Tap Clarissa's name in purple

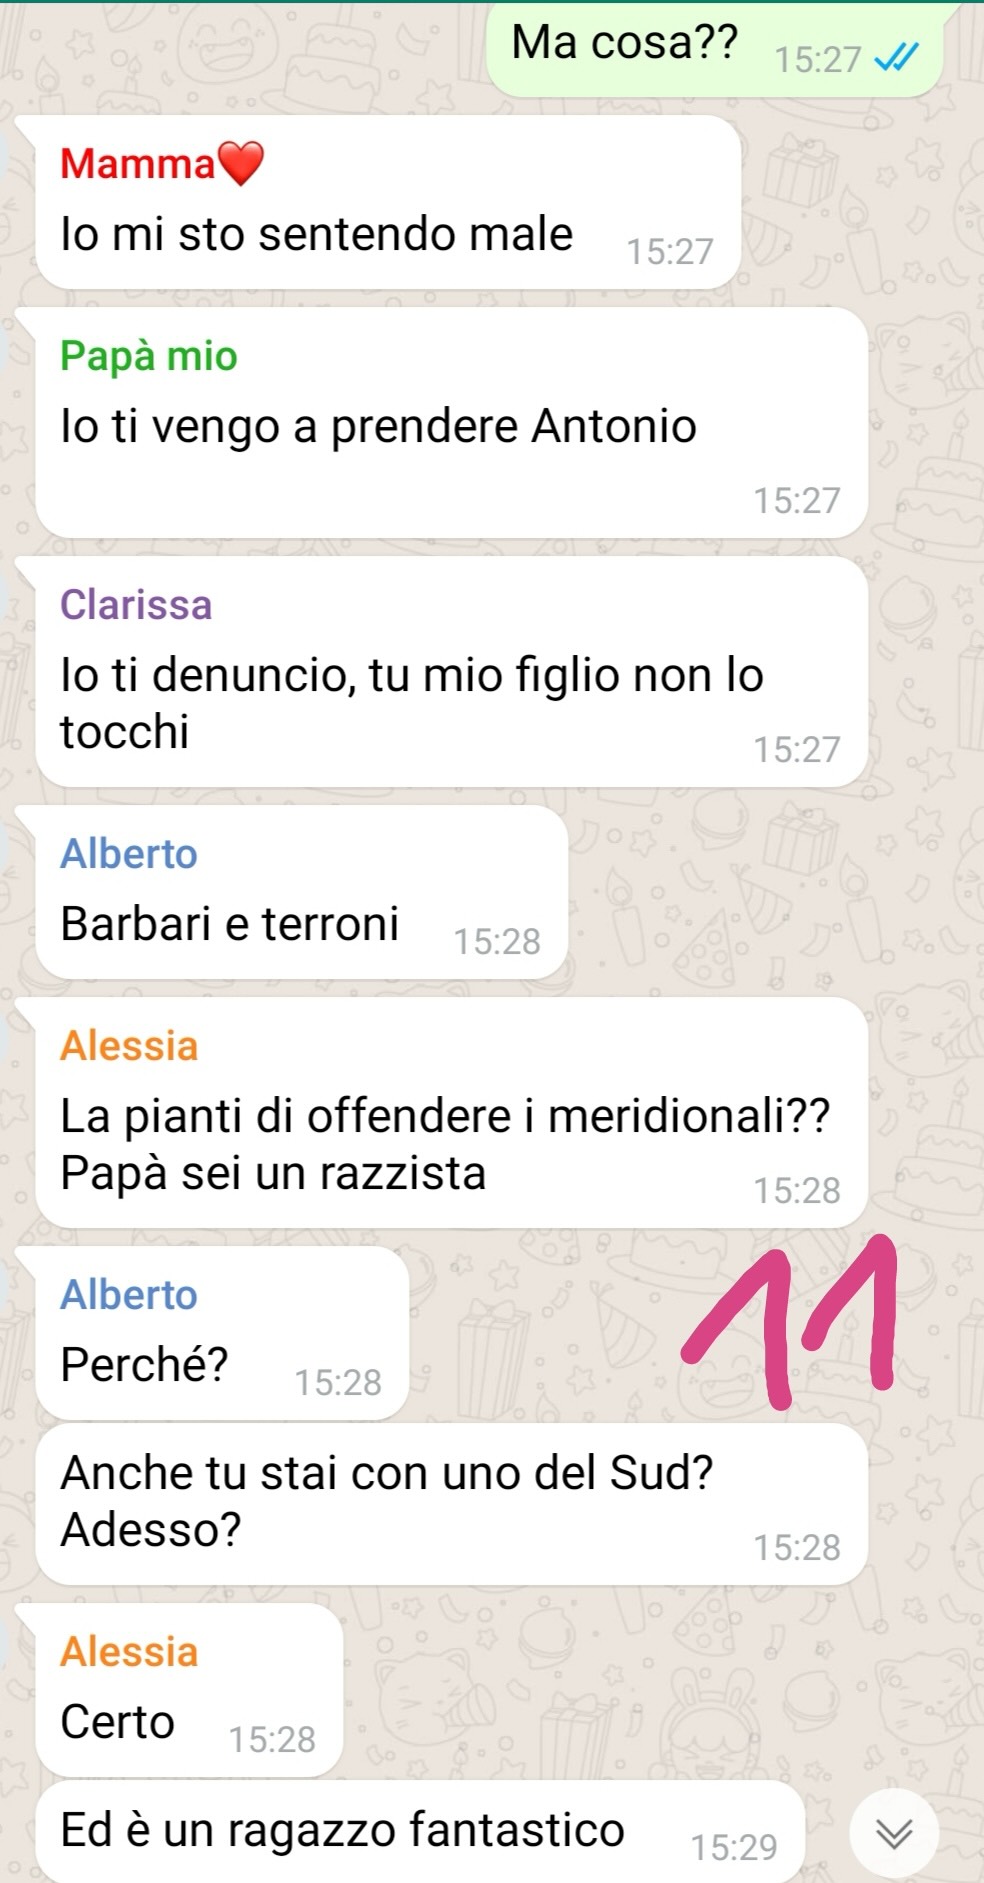[x=136, y=605]
